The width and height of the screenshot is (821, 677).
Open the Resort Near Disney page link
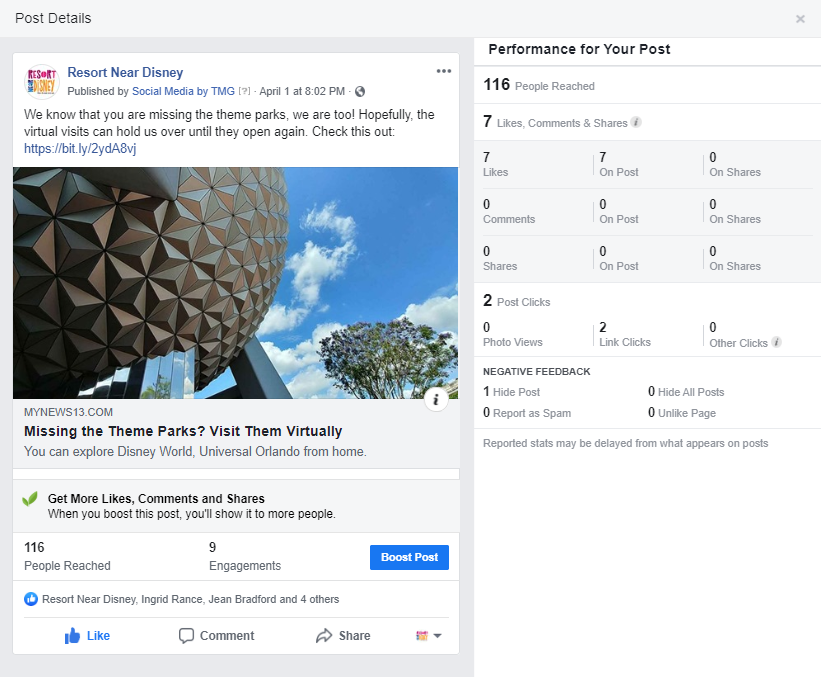pyautogui.click(x=125, y=72)
